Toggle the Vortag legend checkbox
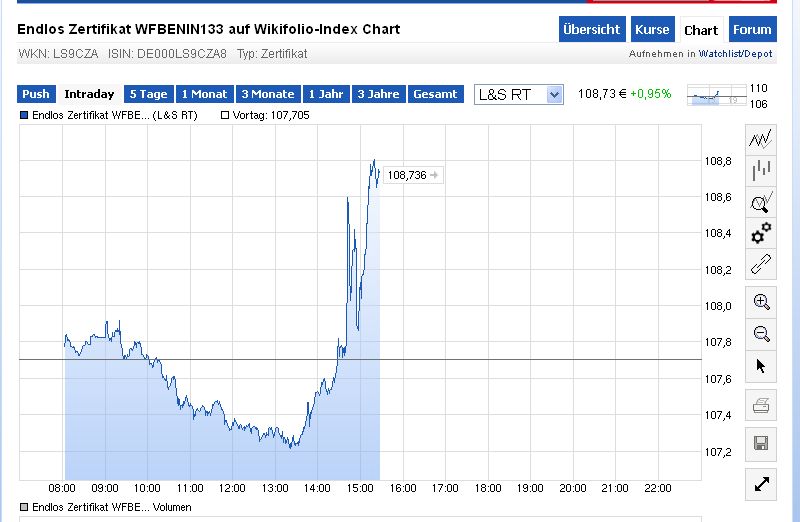800x522 pixels. click(x=224, y=115)
